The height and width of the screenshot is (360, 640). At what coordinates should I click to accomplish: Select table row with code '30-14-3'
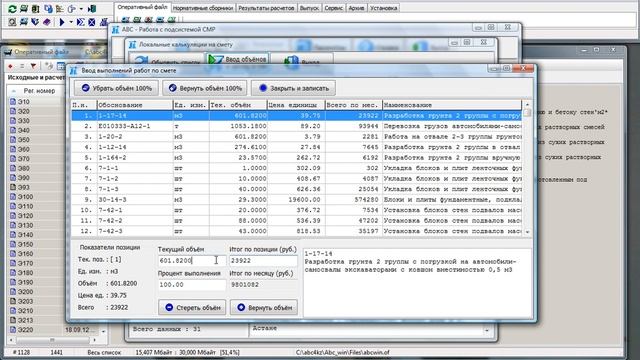296,200
